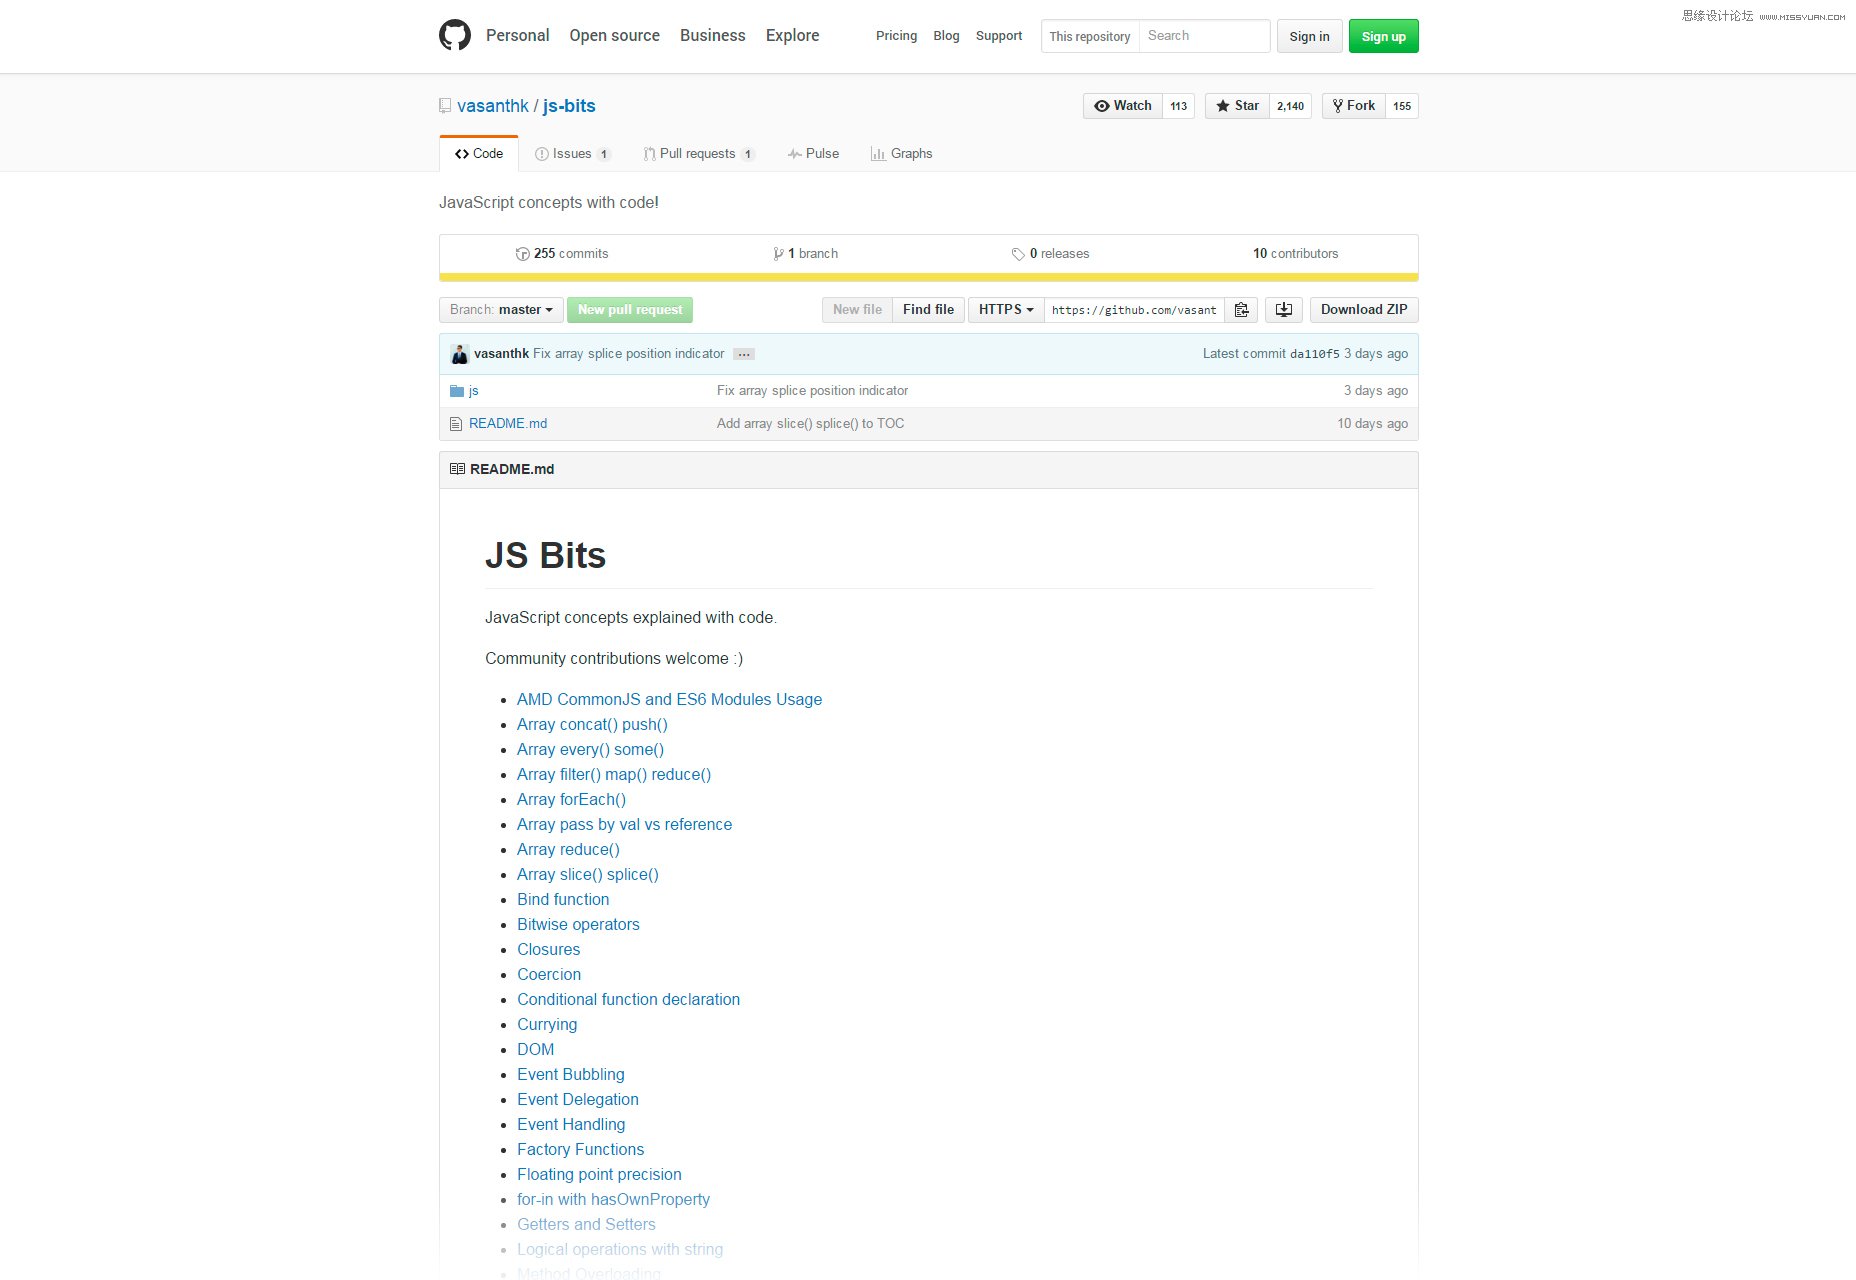This screenshot has width=1856, height=1280.
Task: Click the GitHub Octocat logo
Action: [455, 35]
